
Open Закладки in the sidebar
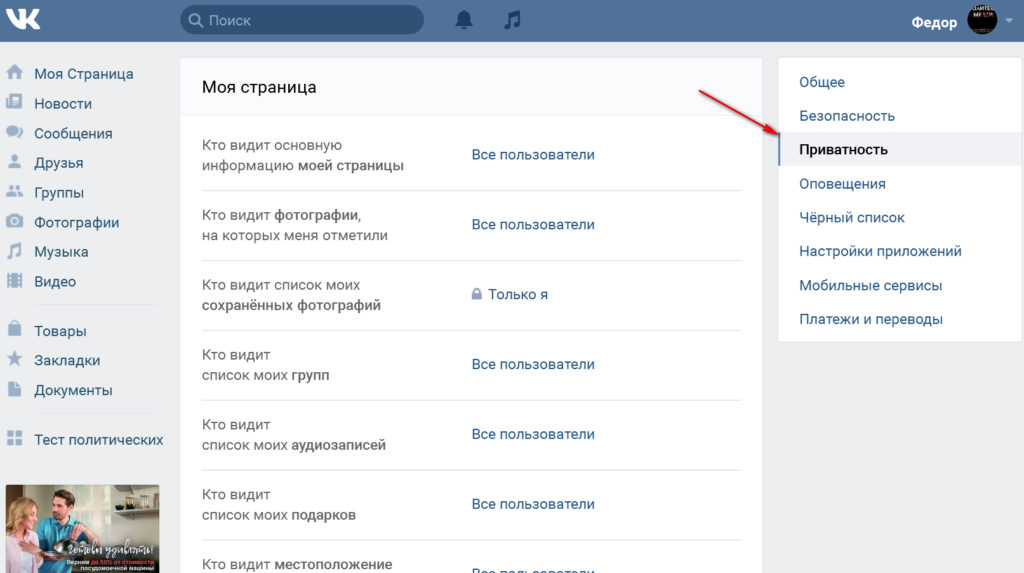point(67,361)
